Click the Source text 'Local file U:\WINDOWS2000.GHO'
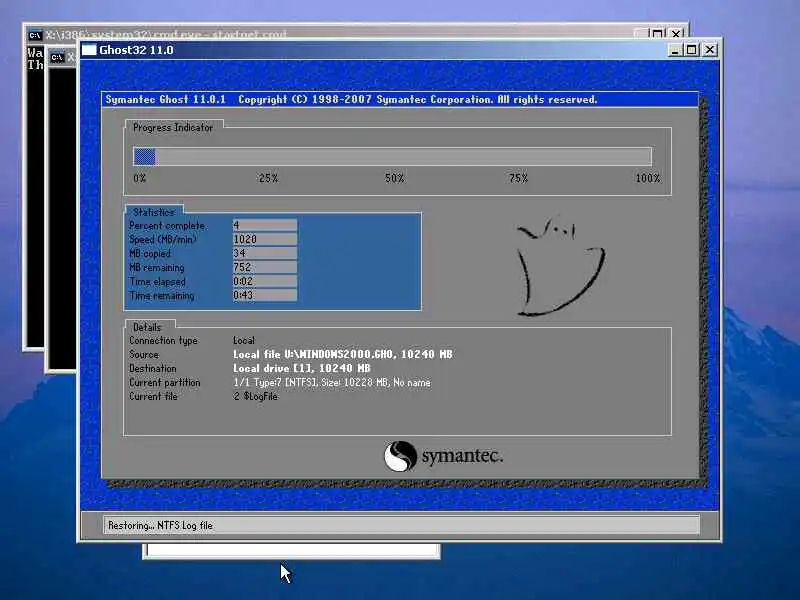Image resolution: width=800 pixels, height=600 pixels. [x=313, y=354]
